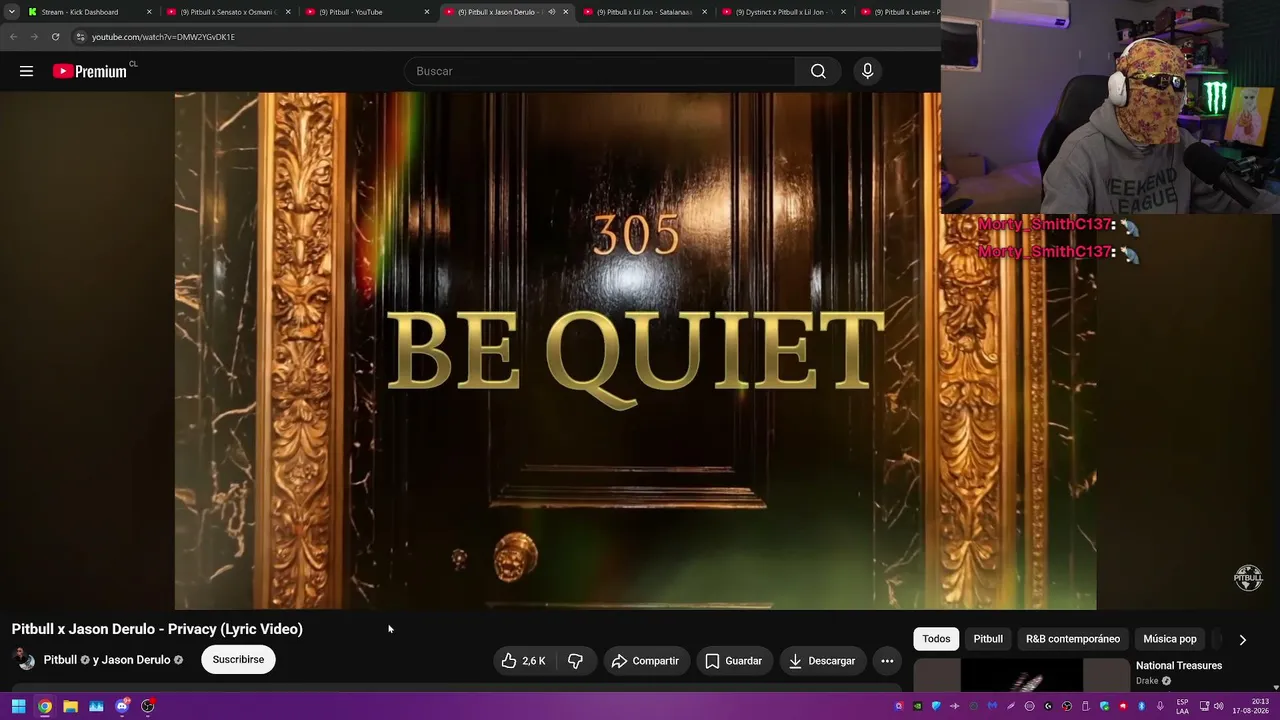Open the YouTube guide hamburger menu
Viewport: 1280px width, 720px height.
point(26,71)
